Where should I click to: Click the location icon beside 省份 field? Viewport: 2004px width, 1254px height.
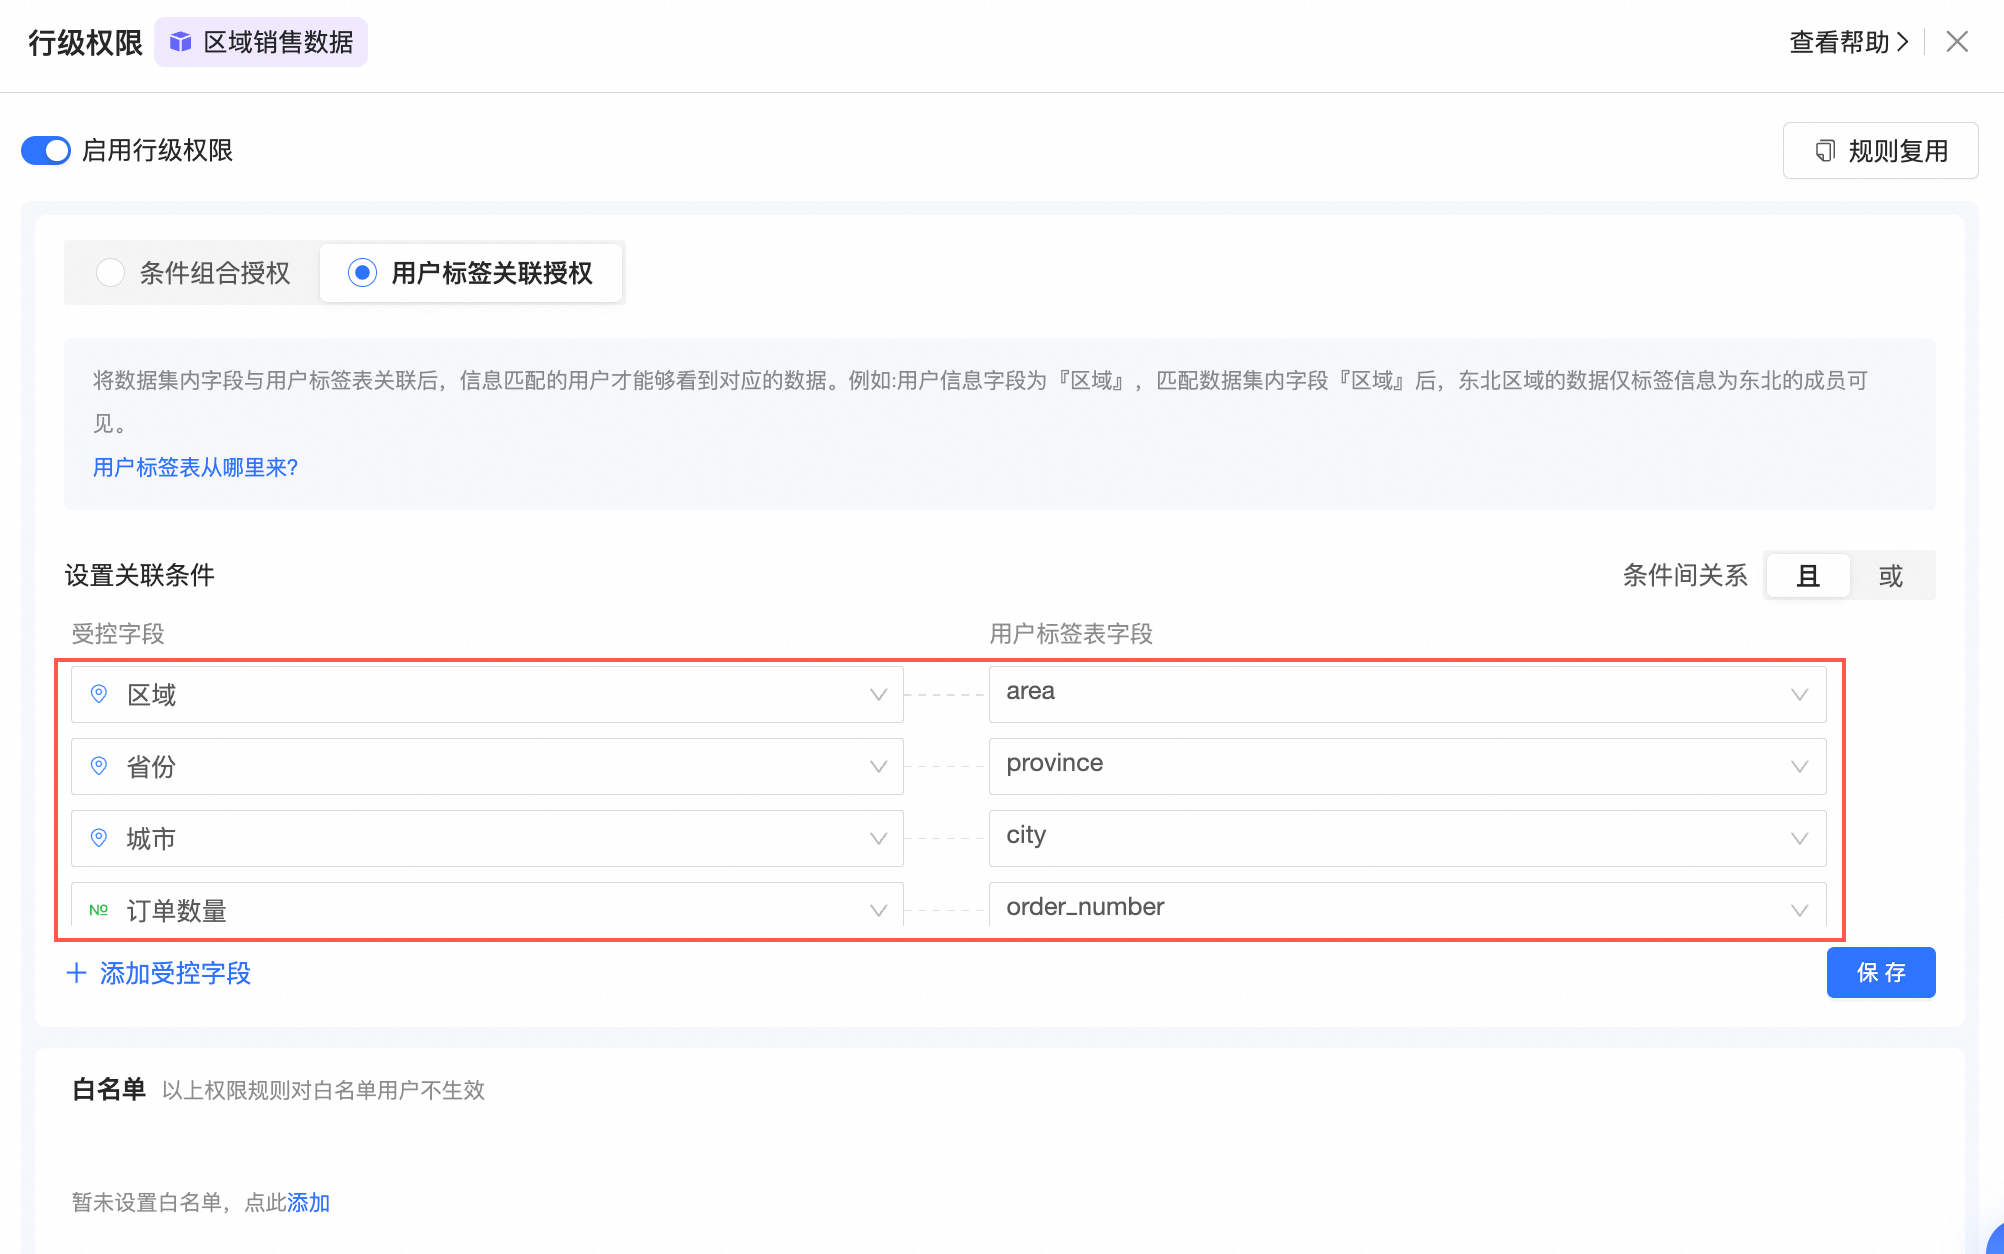[99, 766]
